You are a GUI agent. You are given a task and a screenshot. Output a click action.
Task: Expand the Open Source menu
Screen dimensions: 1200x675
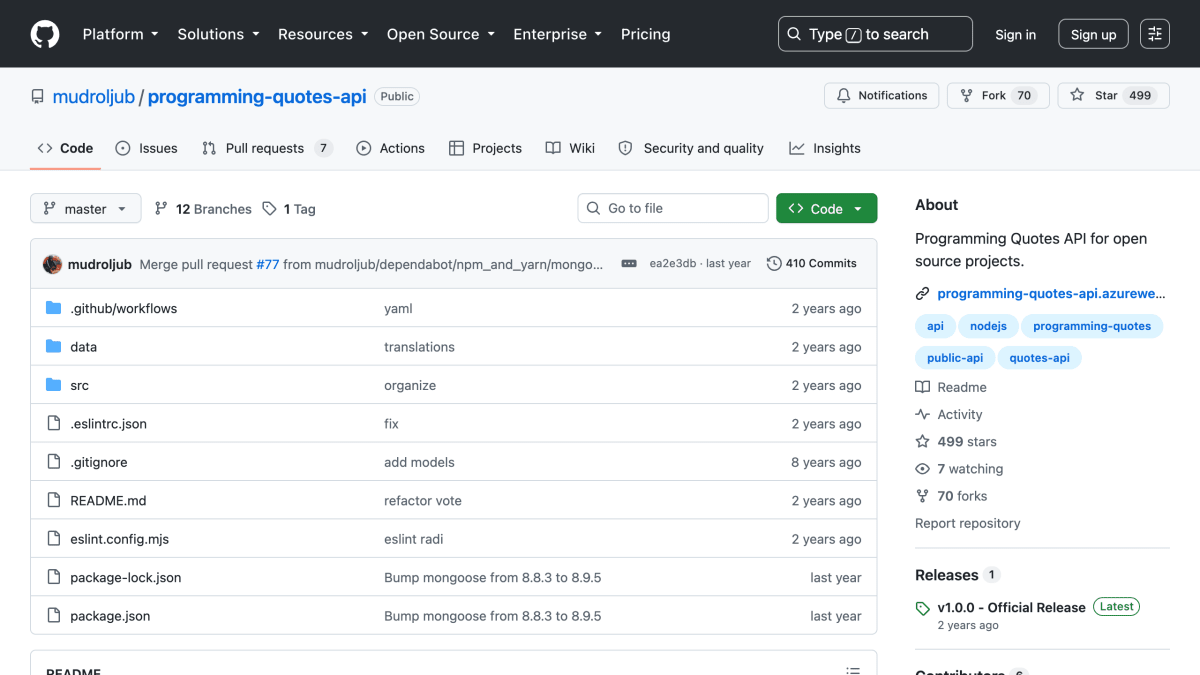441,34
